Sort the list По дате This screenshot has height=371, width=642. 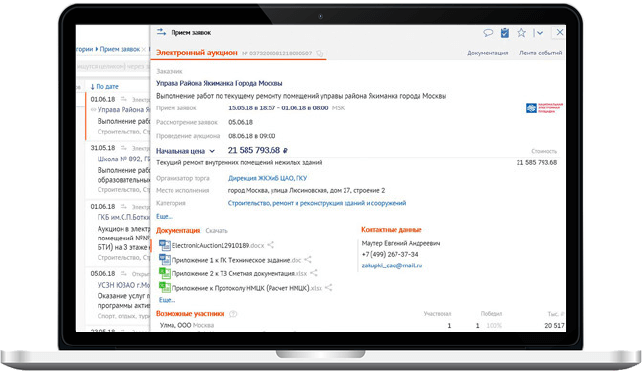[104, 86]
